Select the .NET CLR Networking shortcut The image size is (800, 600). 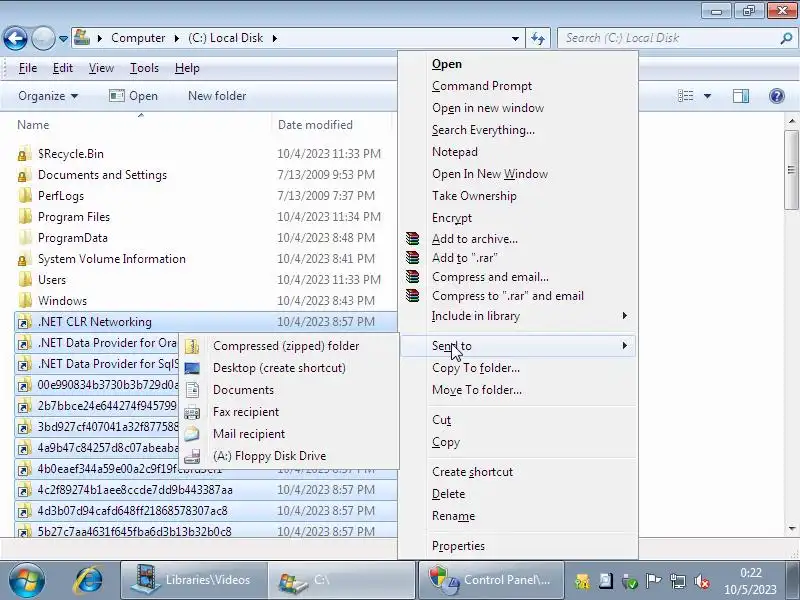(94, 322)
